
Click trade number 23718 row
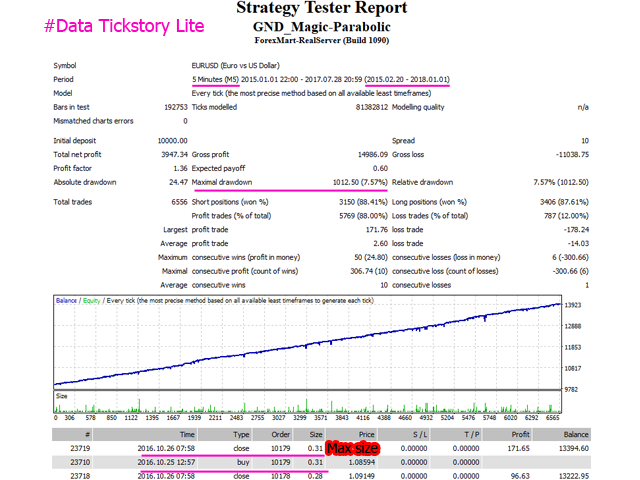80,476
